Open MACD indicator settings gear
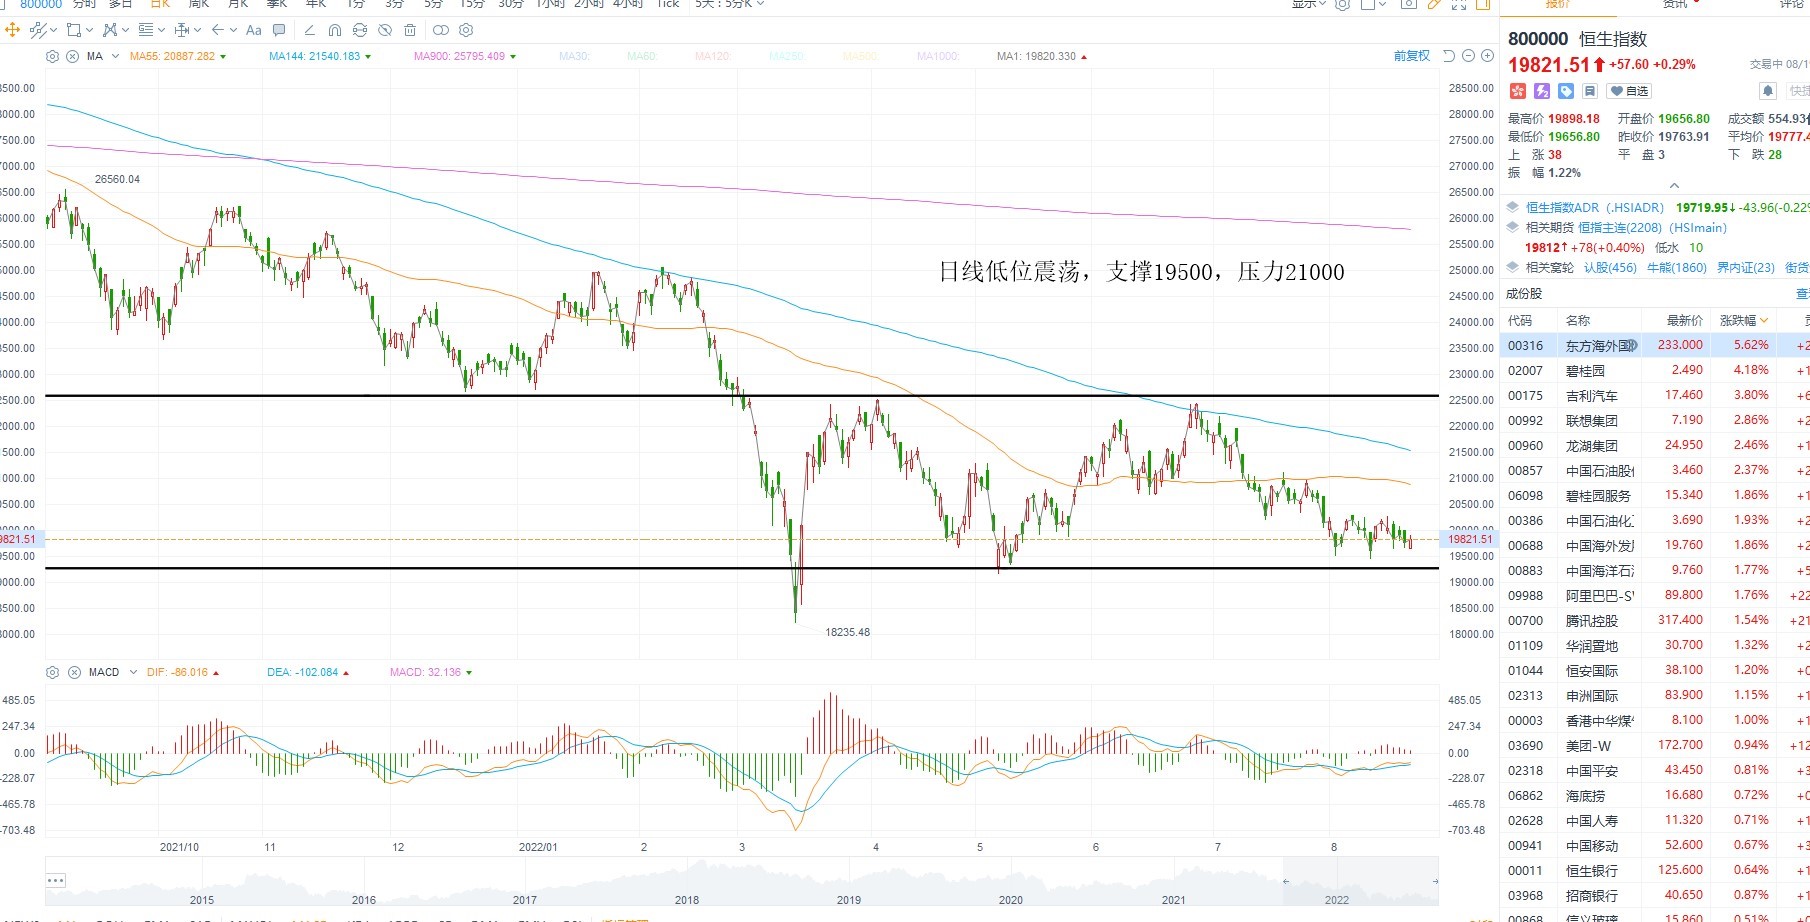This screenshot has height=922, width=1810. tap(53, 672)
